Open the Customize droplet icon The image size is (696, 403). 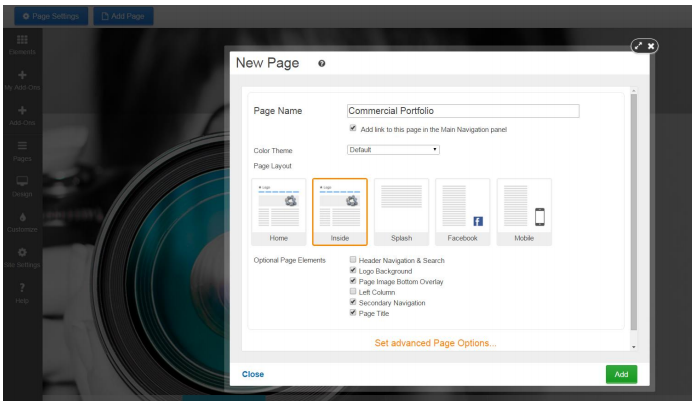point(22,217)
